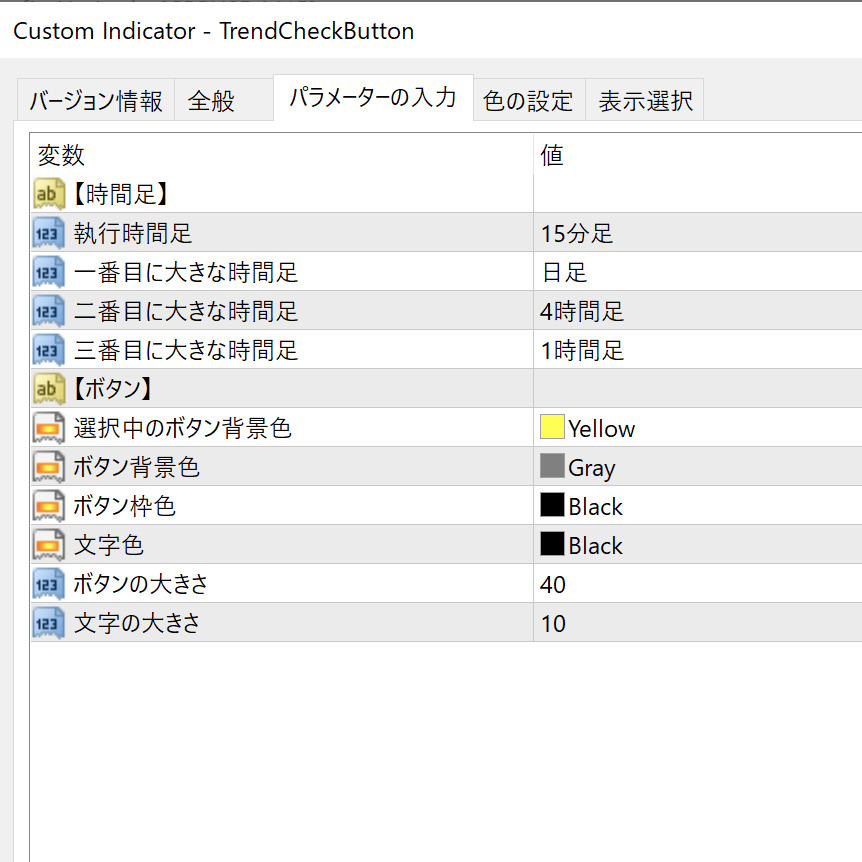Click the color icon beside 選択中のボタン背景色

tap(49, 428)
